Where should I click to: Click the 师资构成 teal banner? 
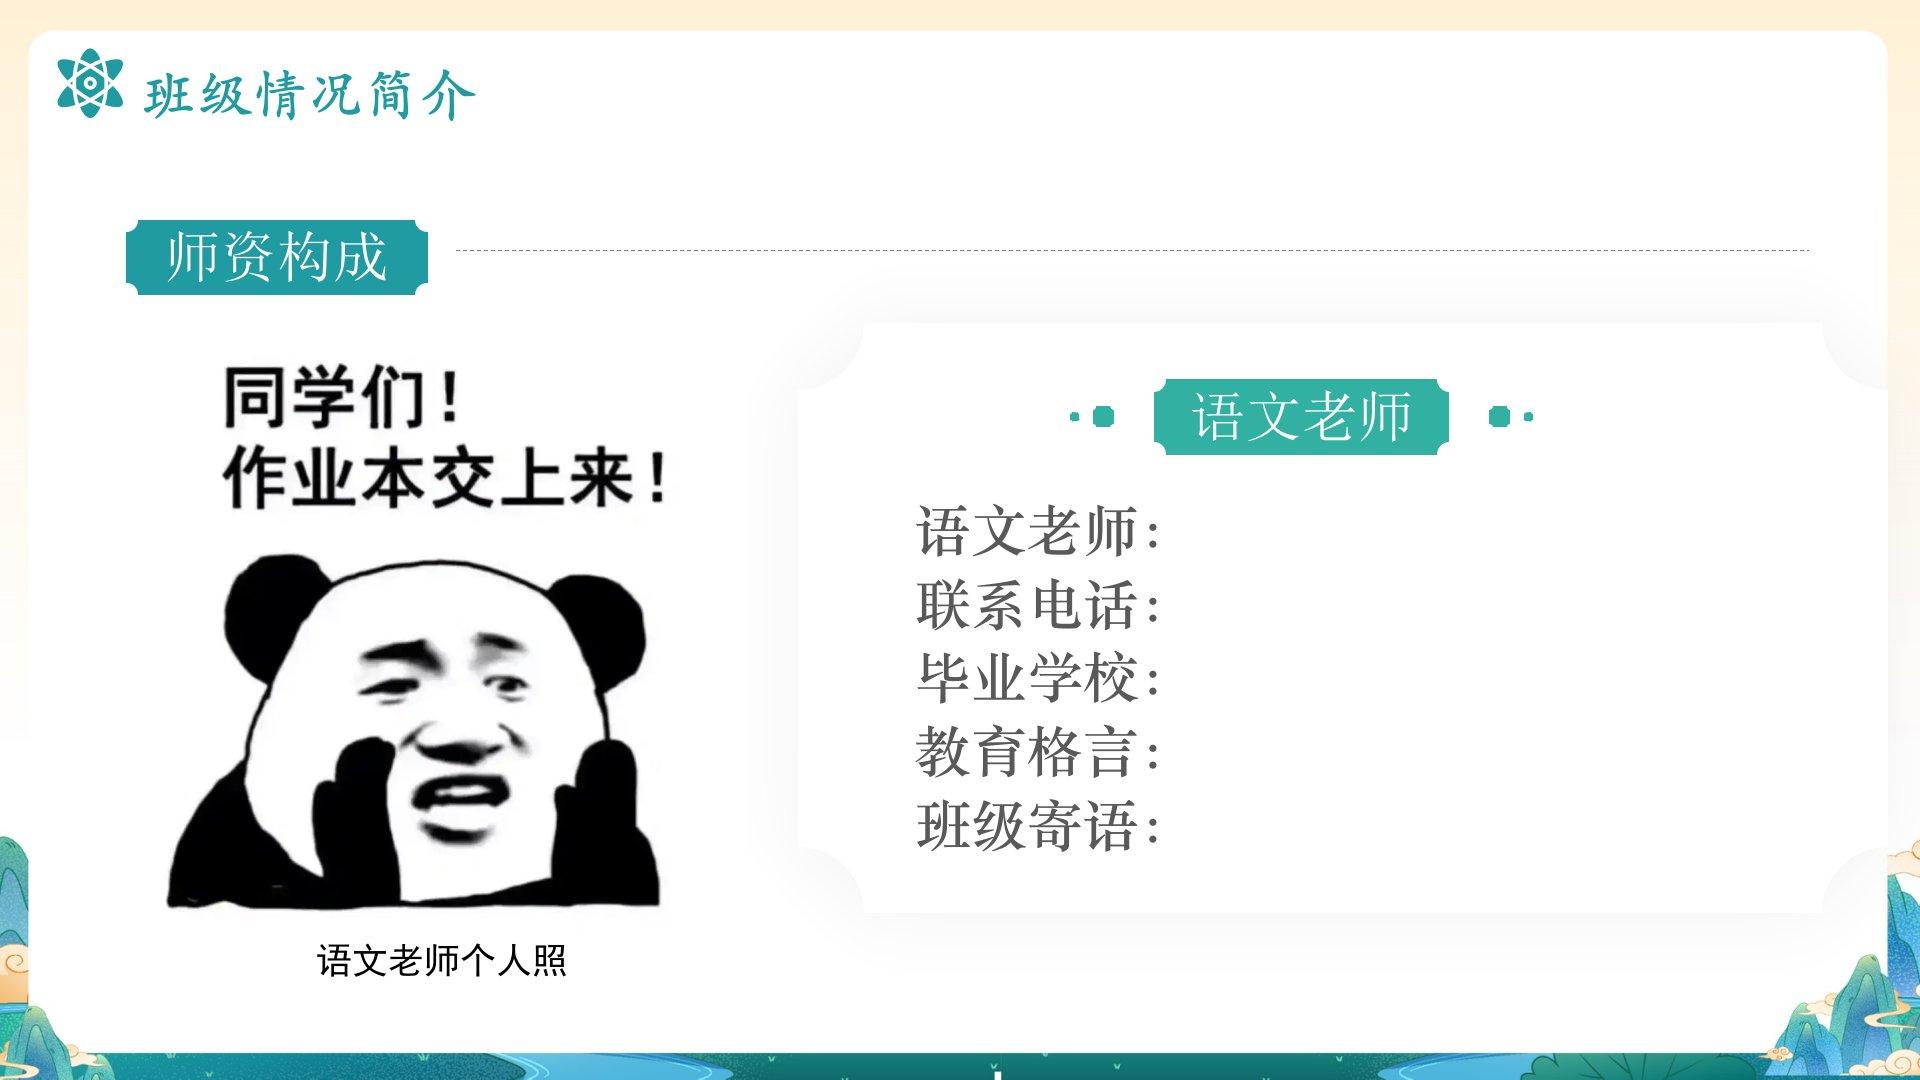pos(277,257)
